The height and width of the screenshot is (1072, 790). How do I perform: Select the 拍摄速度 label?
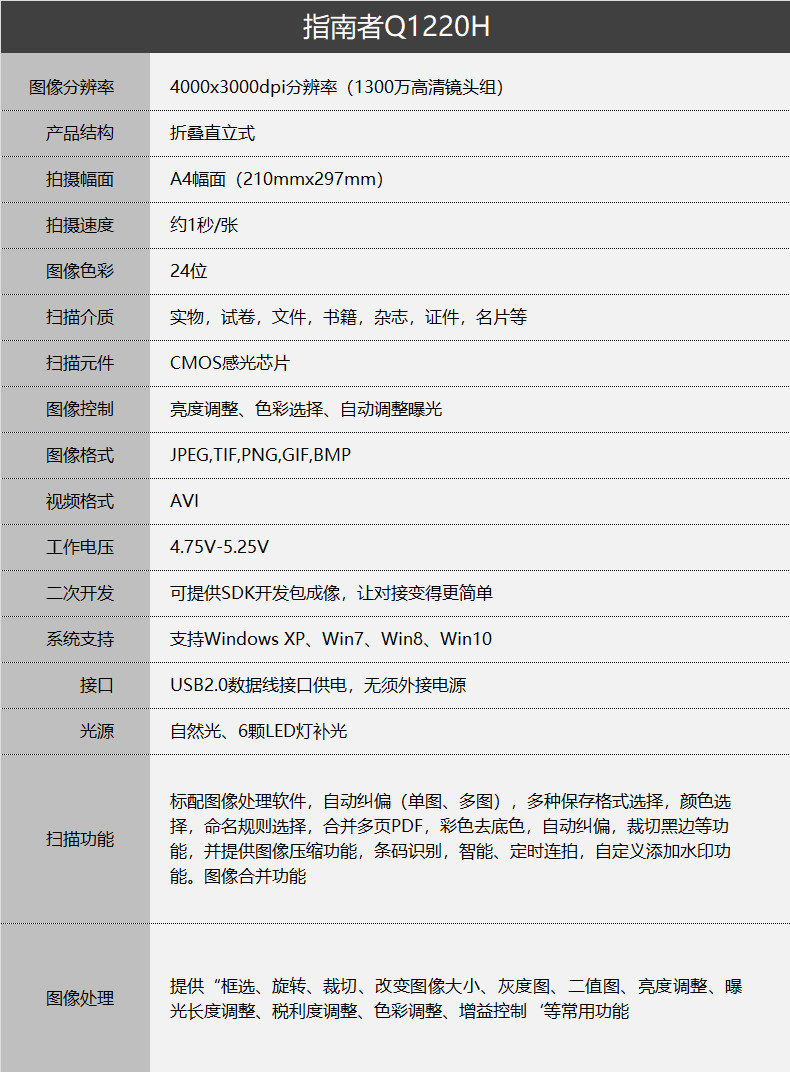tap(80, 225)
